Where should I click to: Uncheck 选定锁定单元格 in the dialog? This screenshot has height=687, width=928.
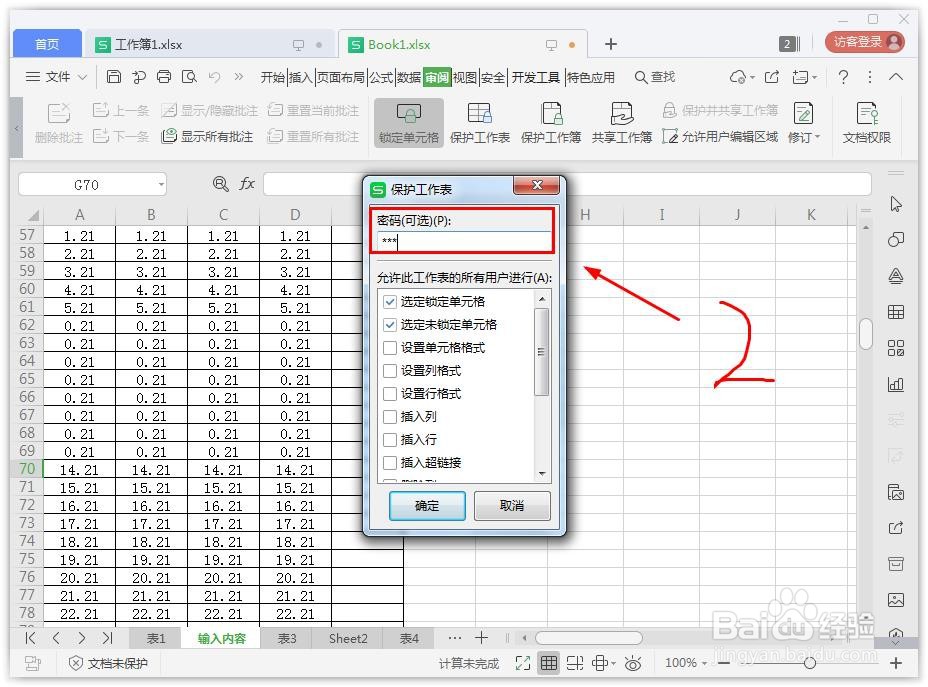point(390,301)
